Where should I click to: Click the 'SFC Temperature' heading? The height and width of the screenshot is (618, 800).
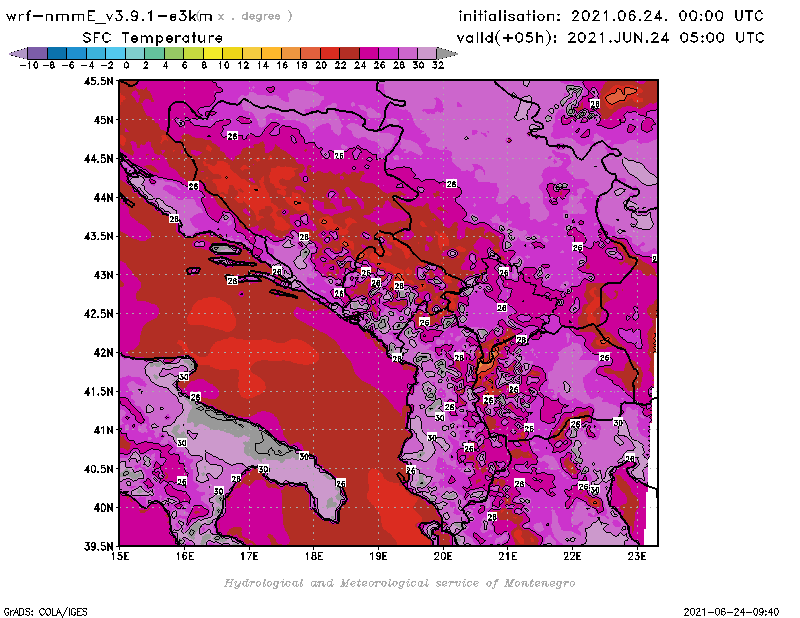click(153, 38)
